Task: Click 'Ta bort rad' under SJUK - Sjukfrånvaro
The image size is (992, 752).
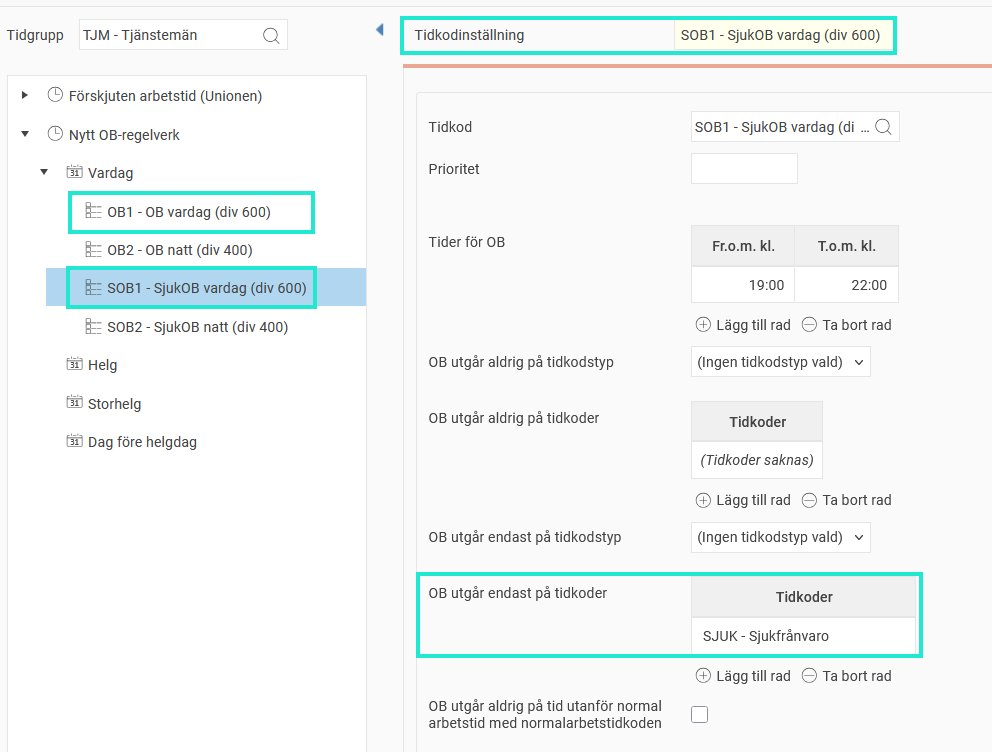Action: (x=846, y=676)
